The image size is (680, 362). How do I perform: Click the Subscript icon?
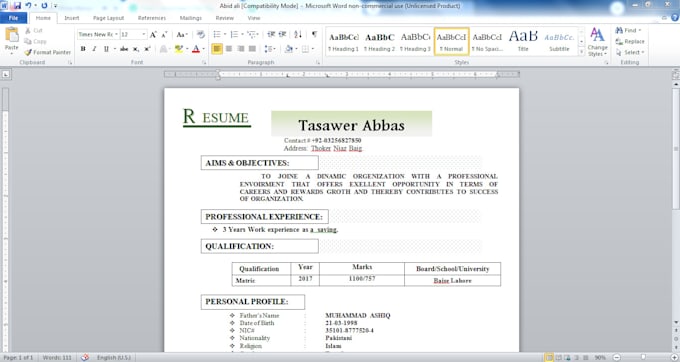pyautogui.click(x=136, y=49)
